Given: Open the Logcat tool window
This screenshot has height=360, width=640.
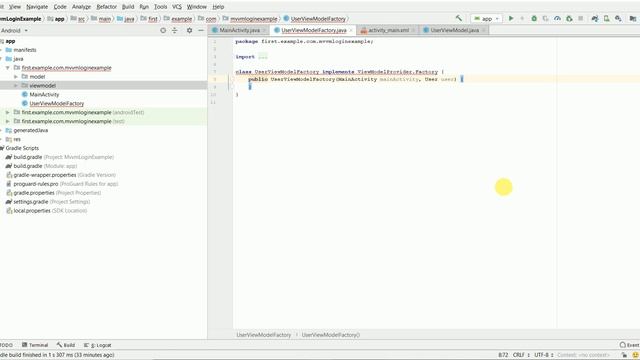Looking at the screenshot, I should (x=98, y=345).
